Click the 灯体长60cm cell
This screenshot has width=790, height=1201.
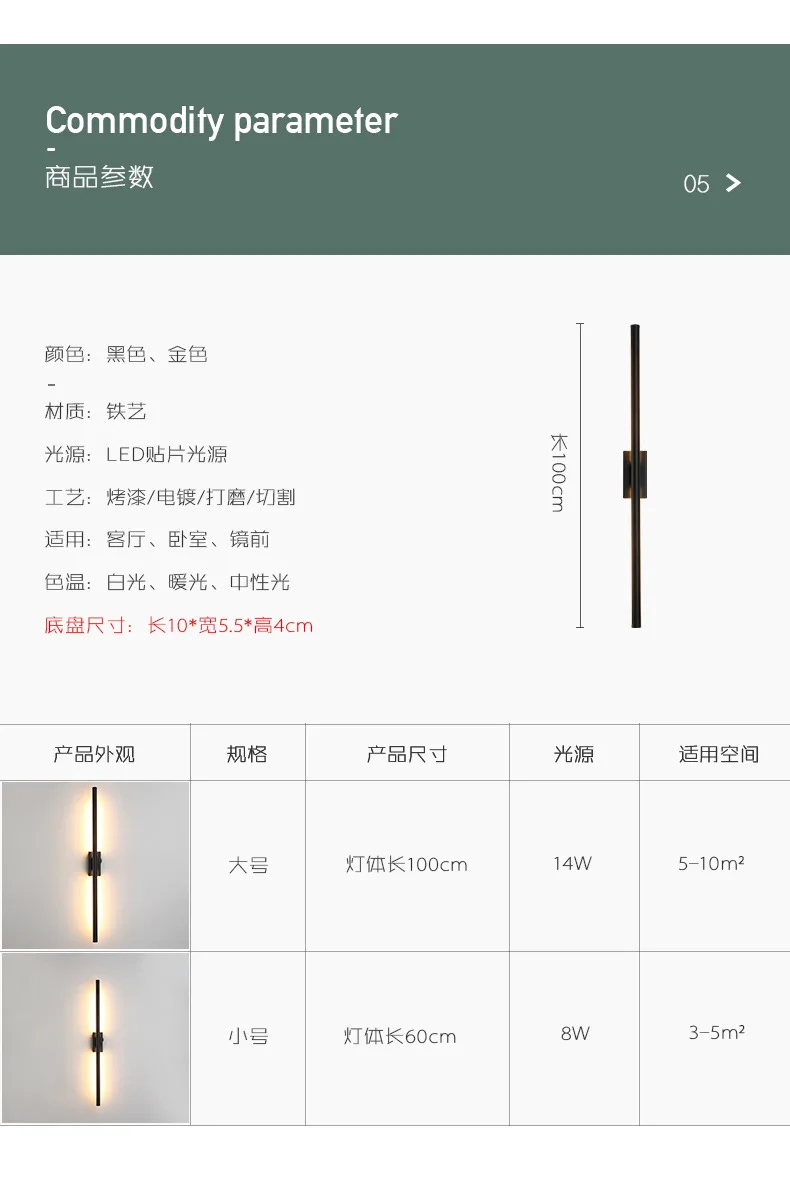pyautogui.click(x=400, y=1037)
